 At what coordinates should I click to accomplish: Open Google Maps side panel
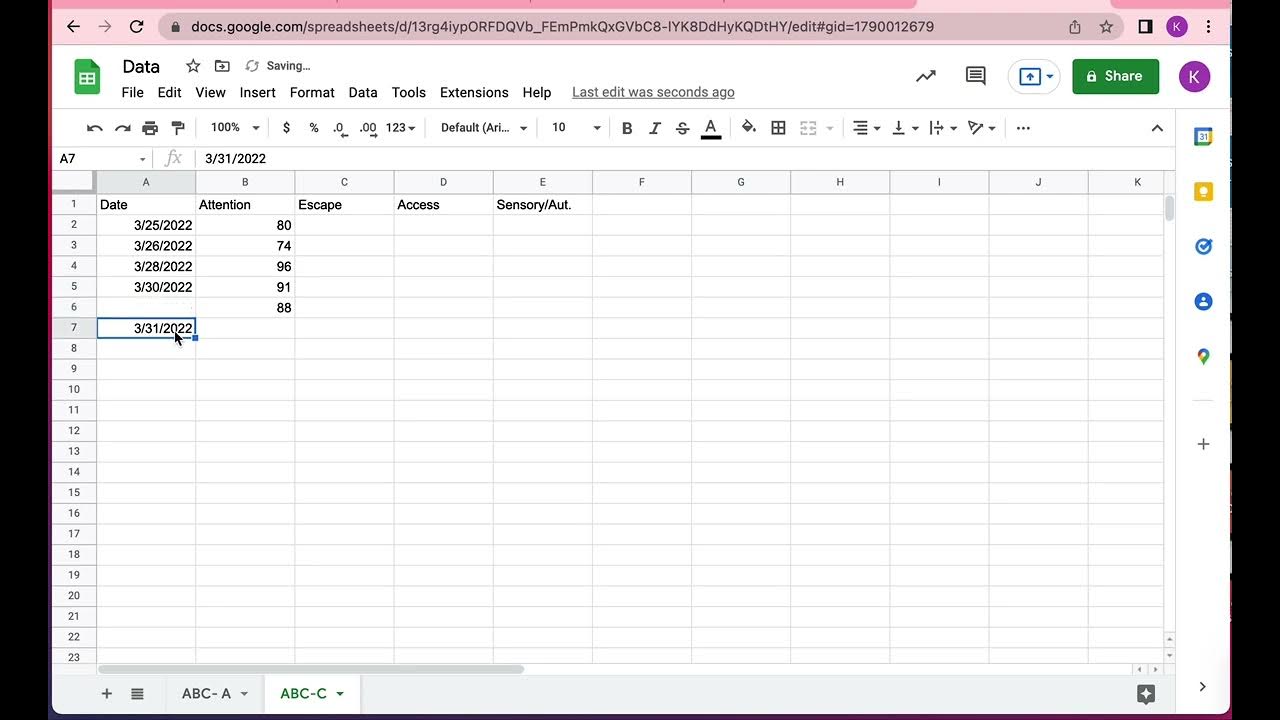pyautogui.click(x=1203, y=356)
